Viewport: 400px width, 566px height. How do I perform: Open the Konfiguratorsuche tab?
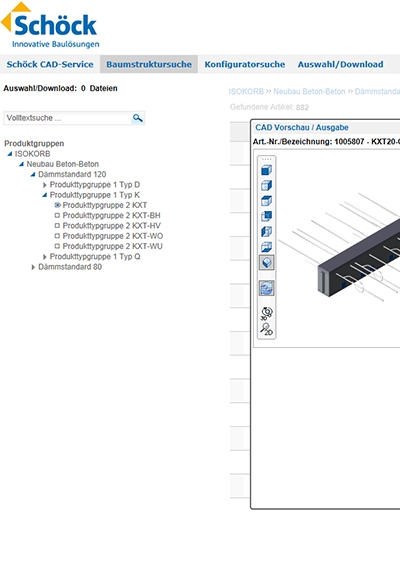pyautogui.click(x=245, y=64)
